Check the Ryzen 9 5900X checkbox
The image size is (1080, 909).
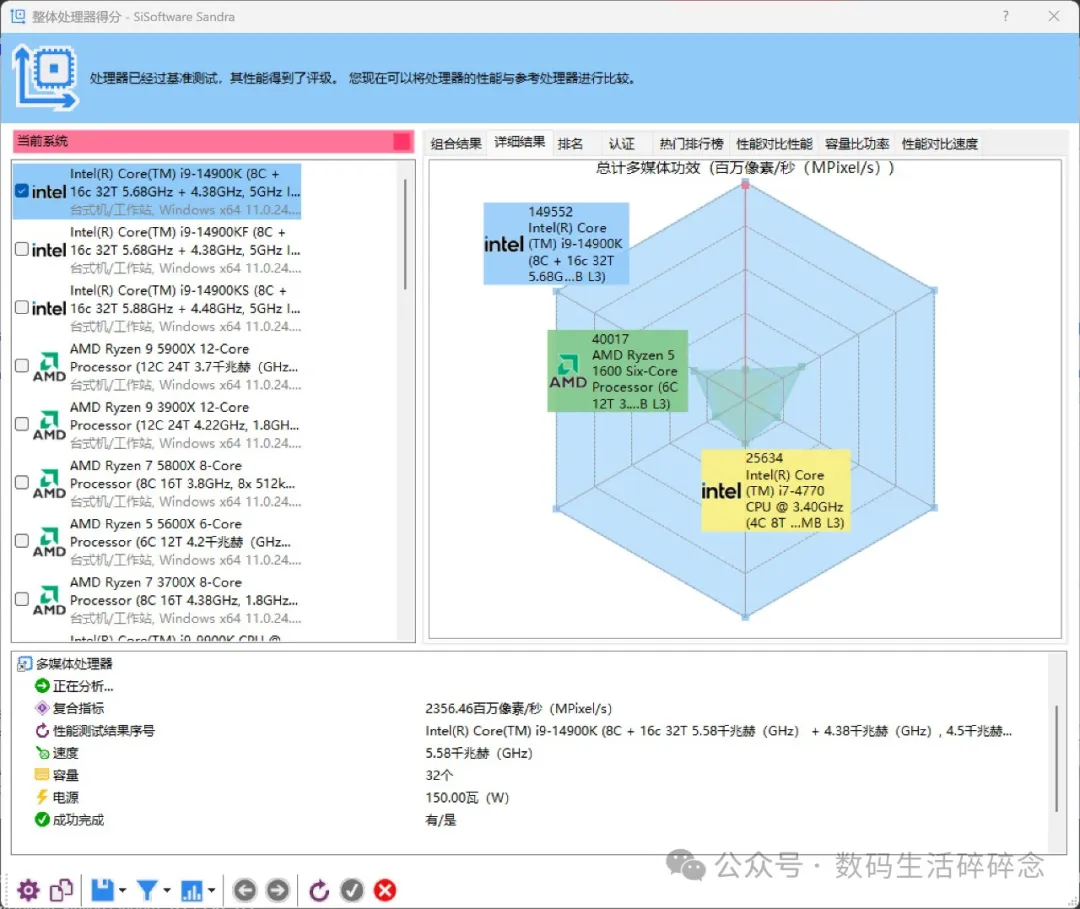[x=22, y=366]
